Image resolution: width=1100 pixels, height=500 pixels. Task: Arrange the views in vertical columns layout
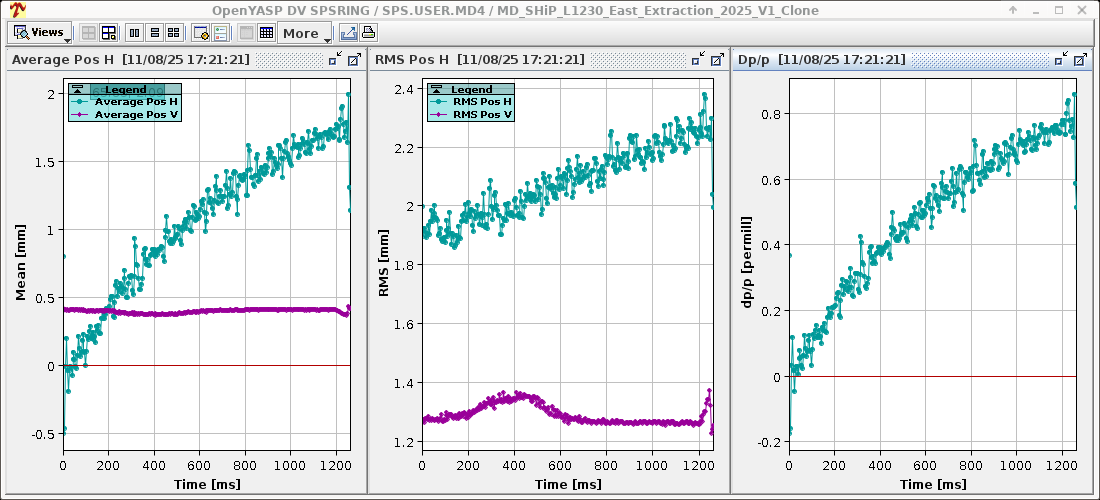coord(136,33)
